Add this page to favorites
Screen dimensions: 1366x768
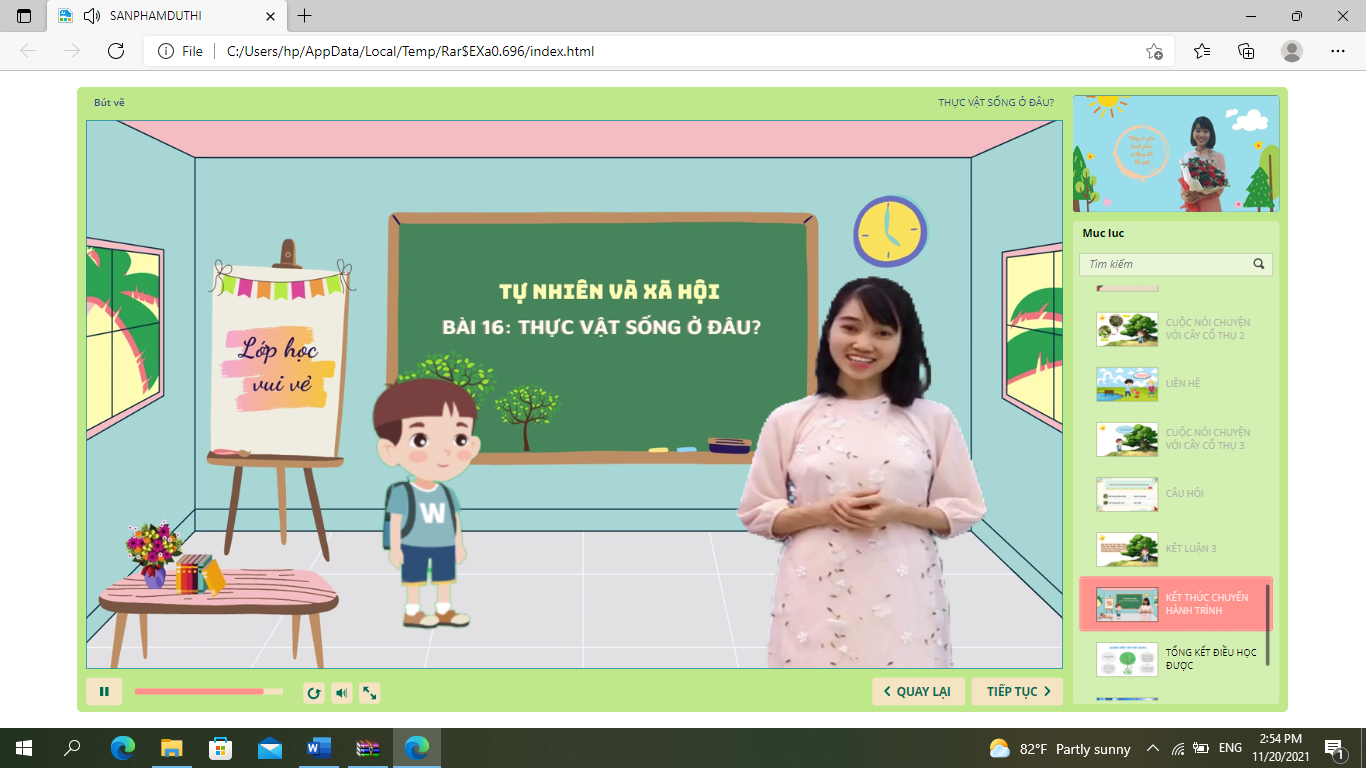point(1154,51)
